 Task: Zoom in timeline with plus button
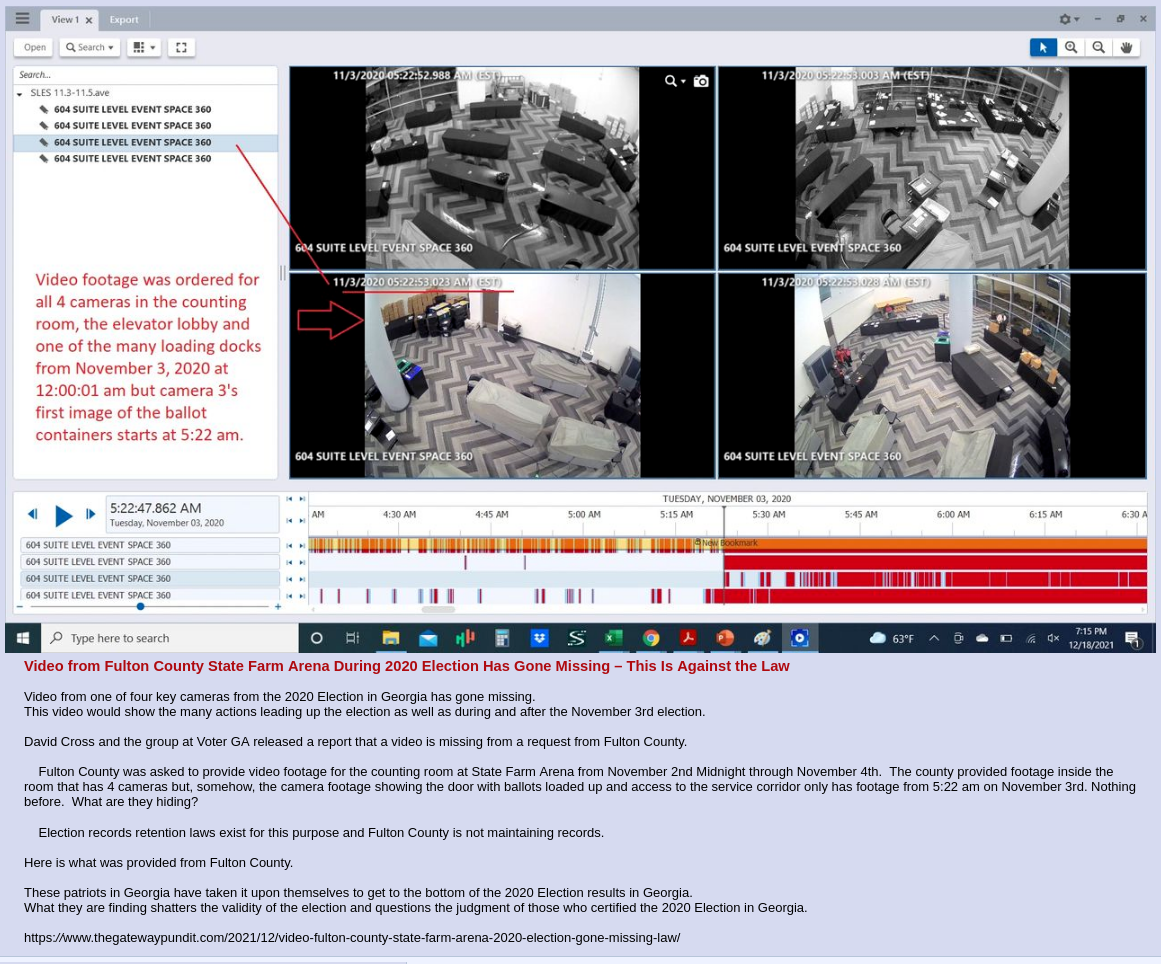click(x=278, y=606)
